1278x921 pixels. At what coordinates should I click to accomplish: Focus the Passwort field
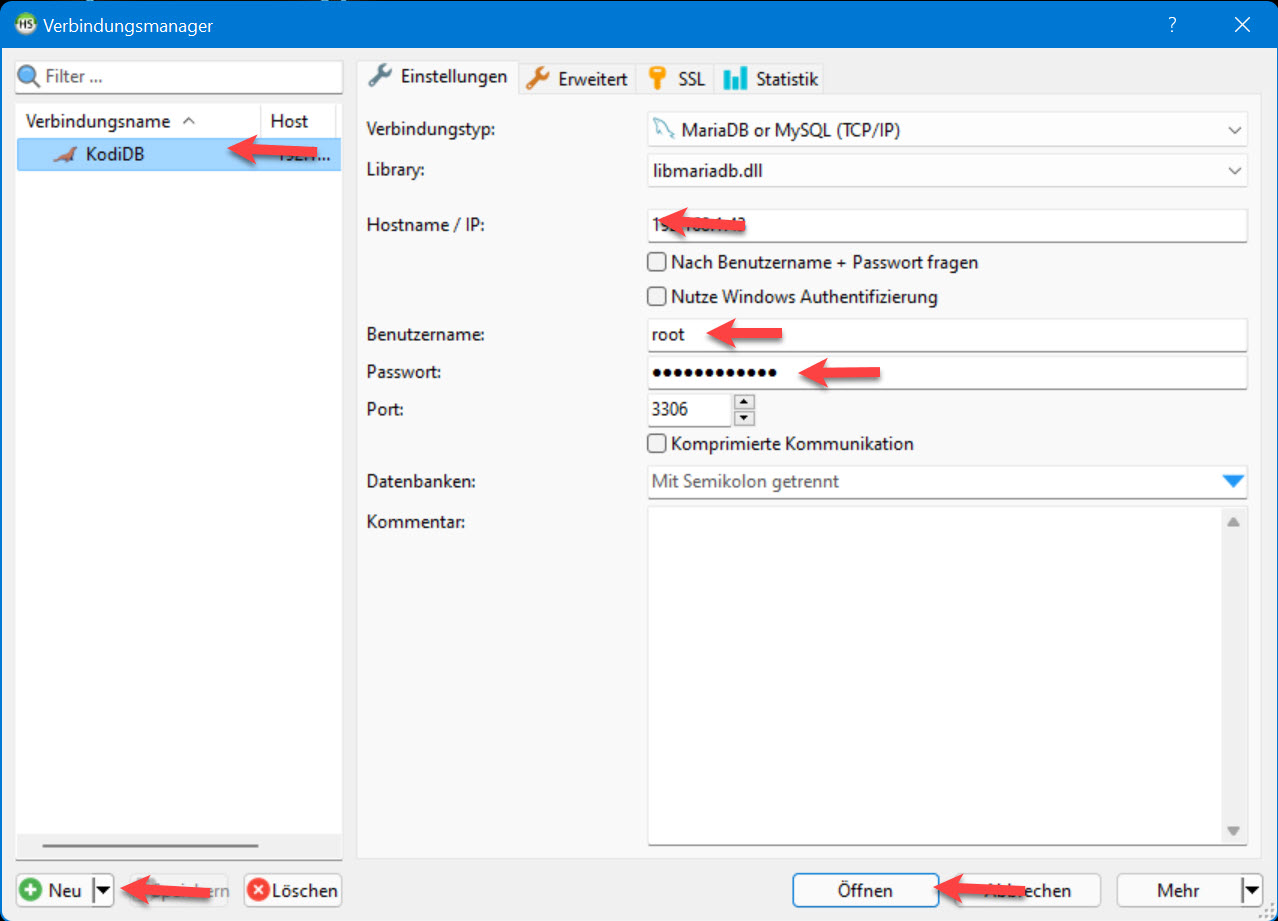(x=947, y=372)
